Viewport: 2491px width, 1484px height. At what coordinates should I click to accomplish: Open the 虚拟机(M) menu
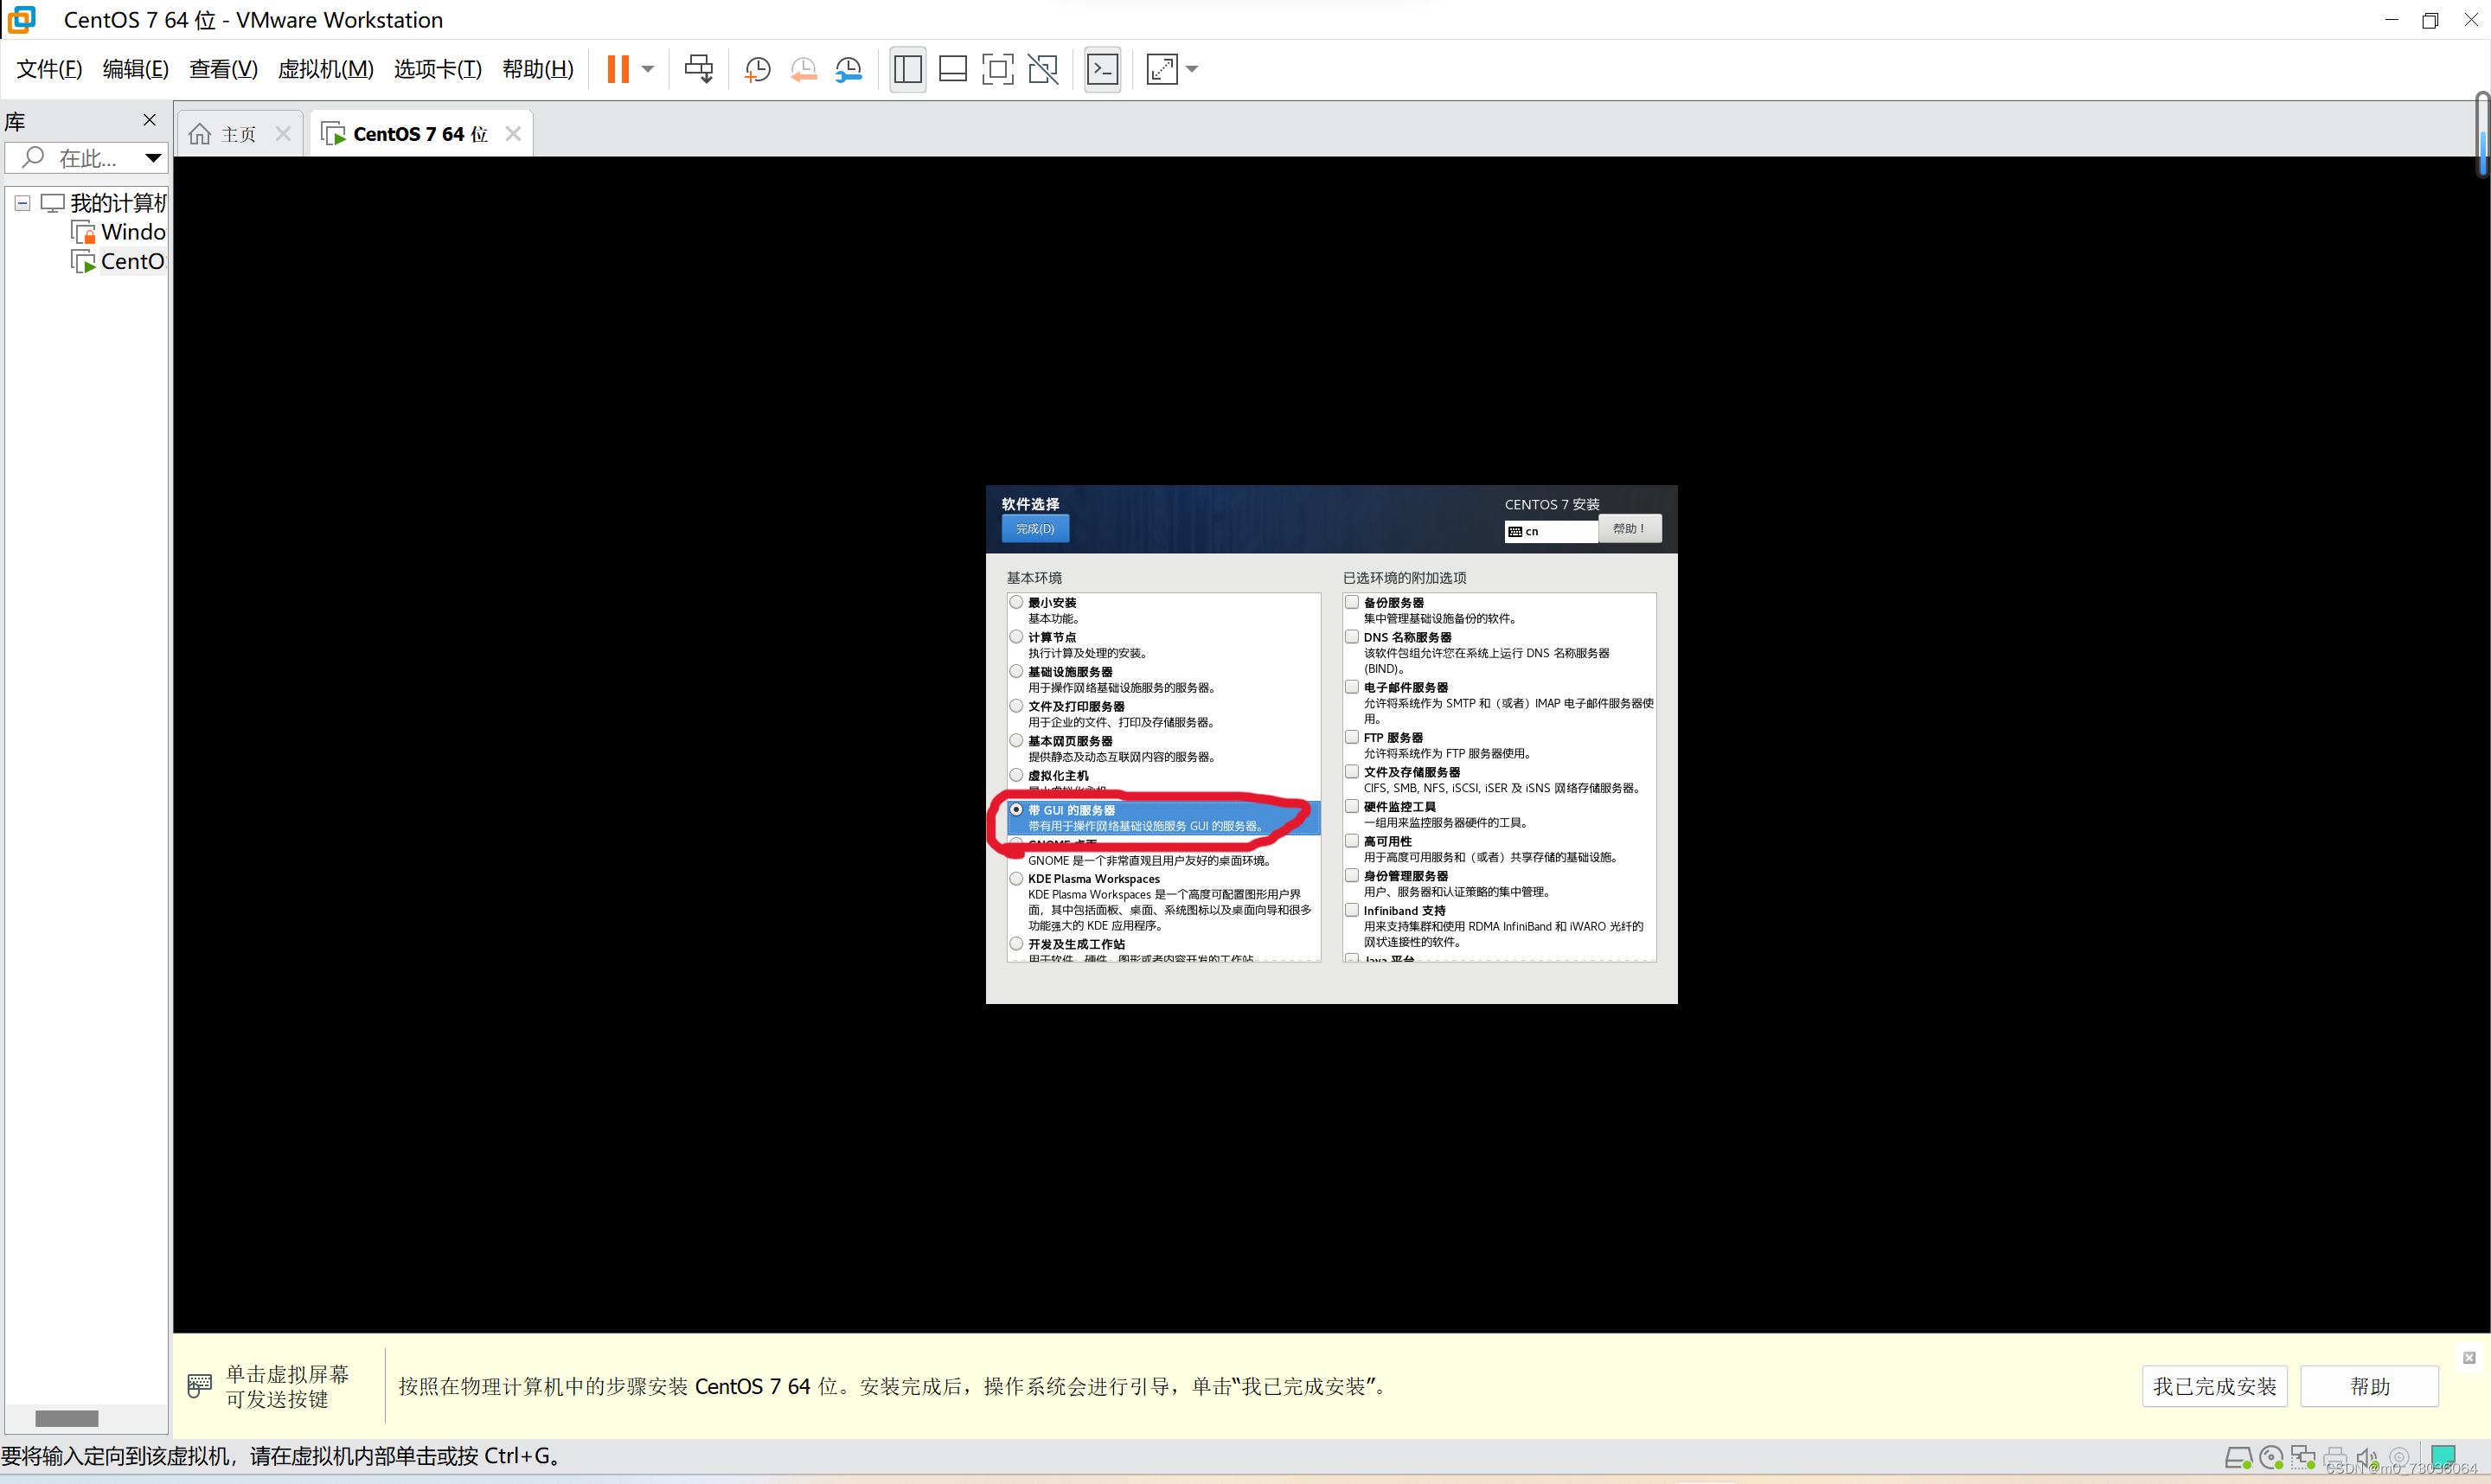click(x=325, y=69)
